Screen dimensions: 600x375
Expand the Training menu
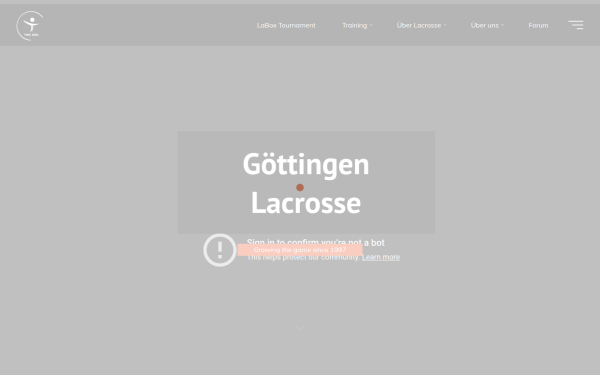357,25
